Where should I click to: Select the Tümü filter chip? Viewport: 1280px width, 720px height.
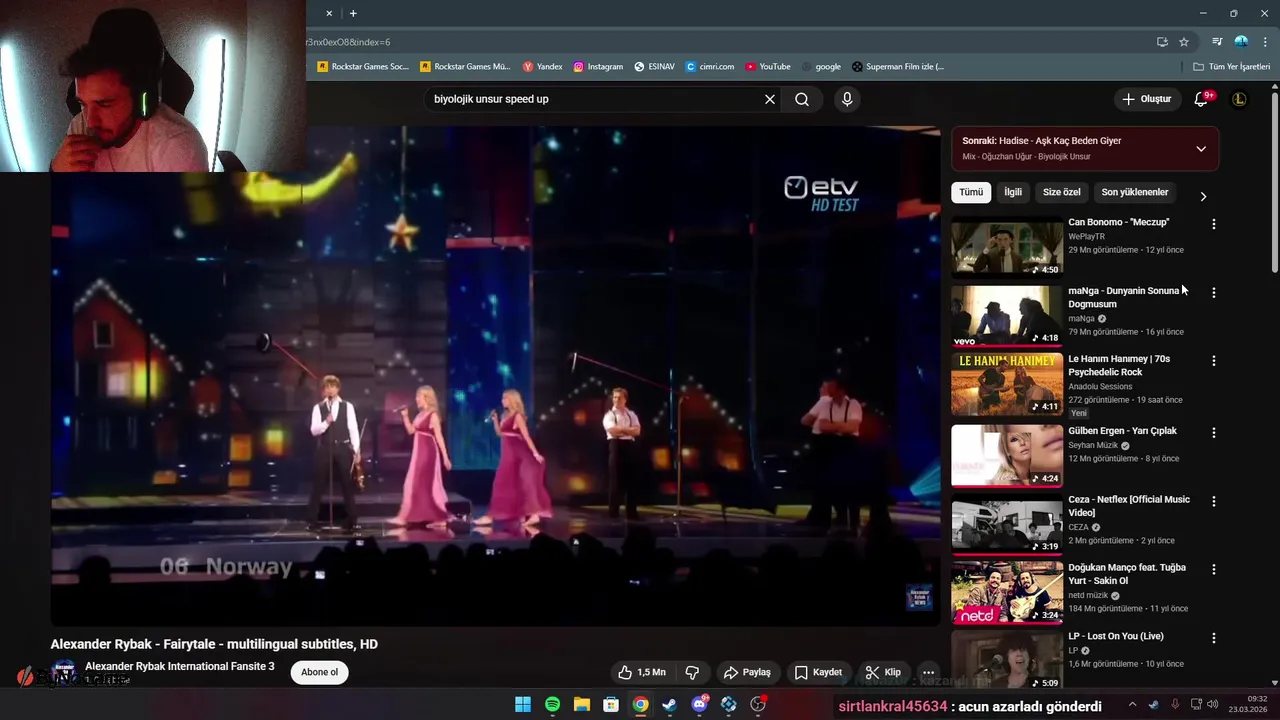[x=971, y=192]
